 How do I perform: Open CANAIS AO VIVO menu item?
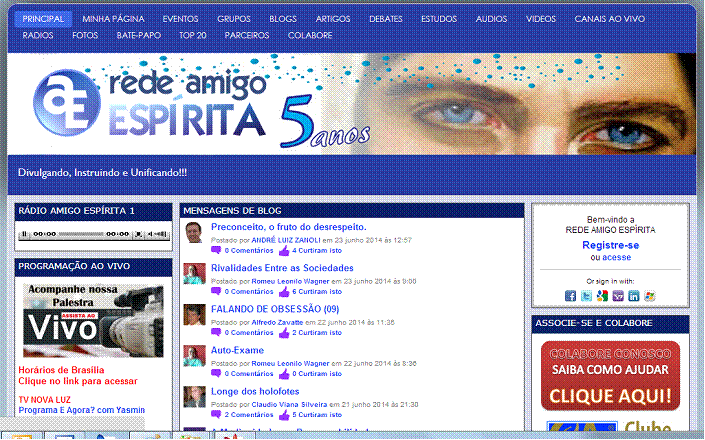(x=610, y=19)
